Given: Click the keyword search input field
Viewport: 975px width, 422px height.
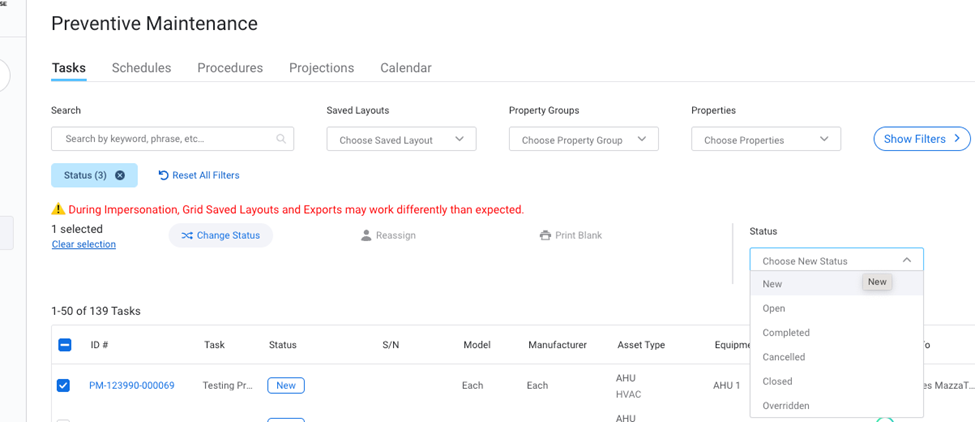Looking at the screenshot, I should [x=160, y=139].
